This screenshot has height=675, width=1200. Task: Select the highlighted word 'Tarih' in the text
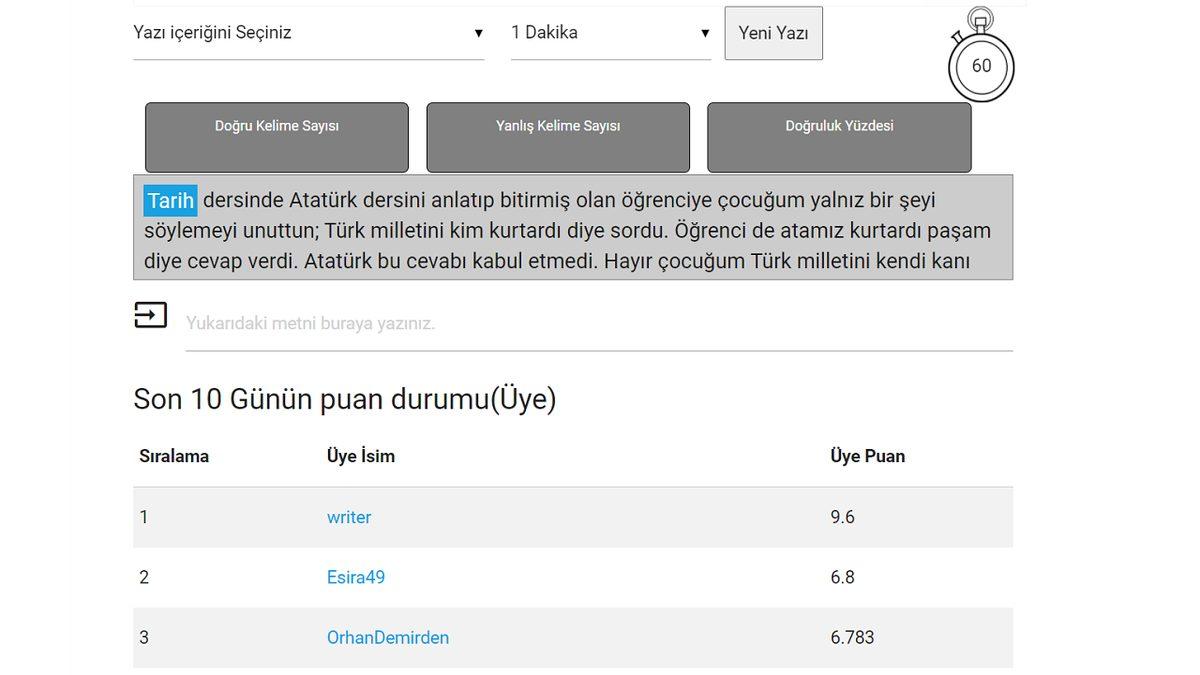(170, 200)
